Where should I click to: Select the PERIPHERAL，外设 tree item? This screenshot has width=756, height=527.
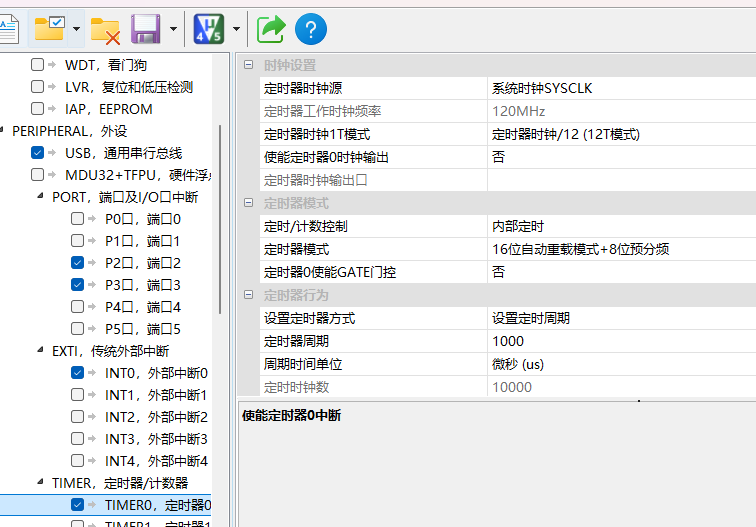(69, 131)
